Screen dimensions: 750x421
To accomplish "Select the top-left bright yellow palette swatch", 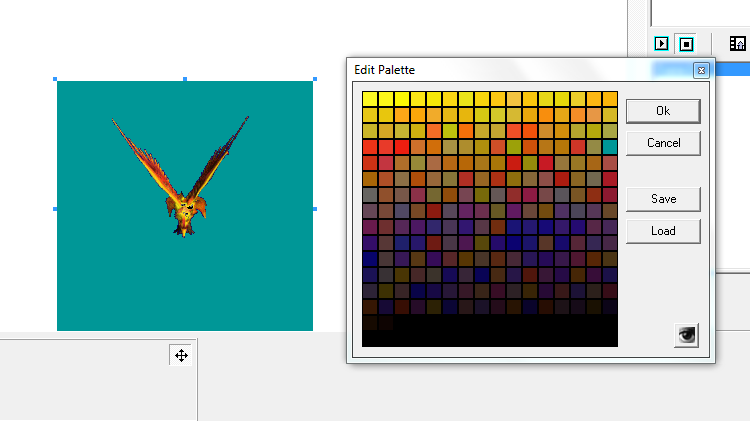I will click(370, 99).
